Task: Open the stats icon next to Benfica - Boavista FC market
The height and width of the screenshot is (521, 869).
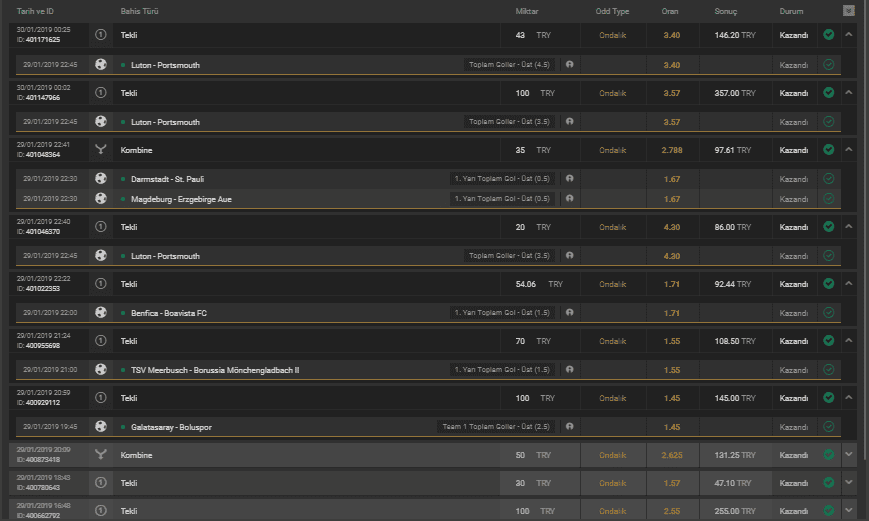Action: pos(570,313)
